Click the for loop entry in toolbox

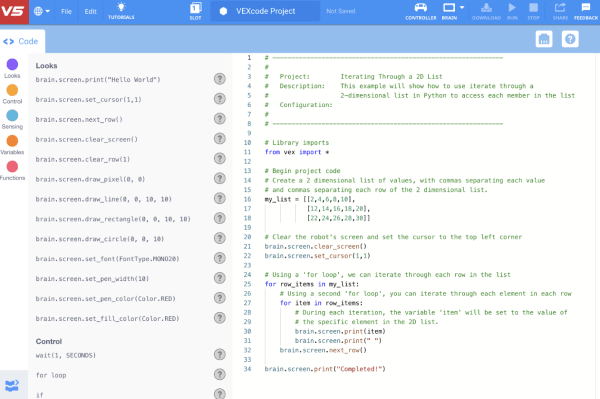[x=51, y=375]
